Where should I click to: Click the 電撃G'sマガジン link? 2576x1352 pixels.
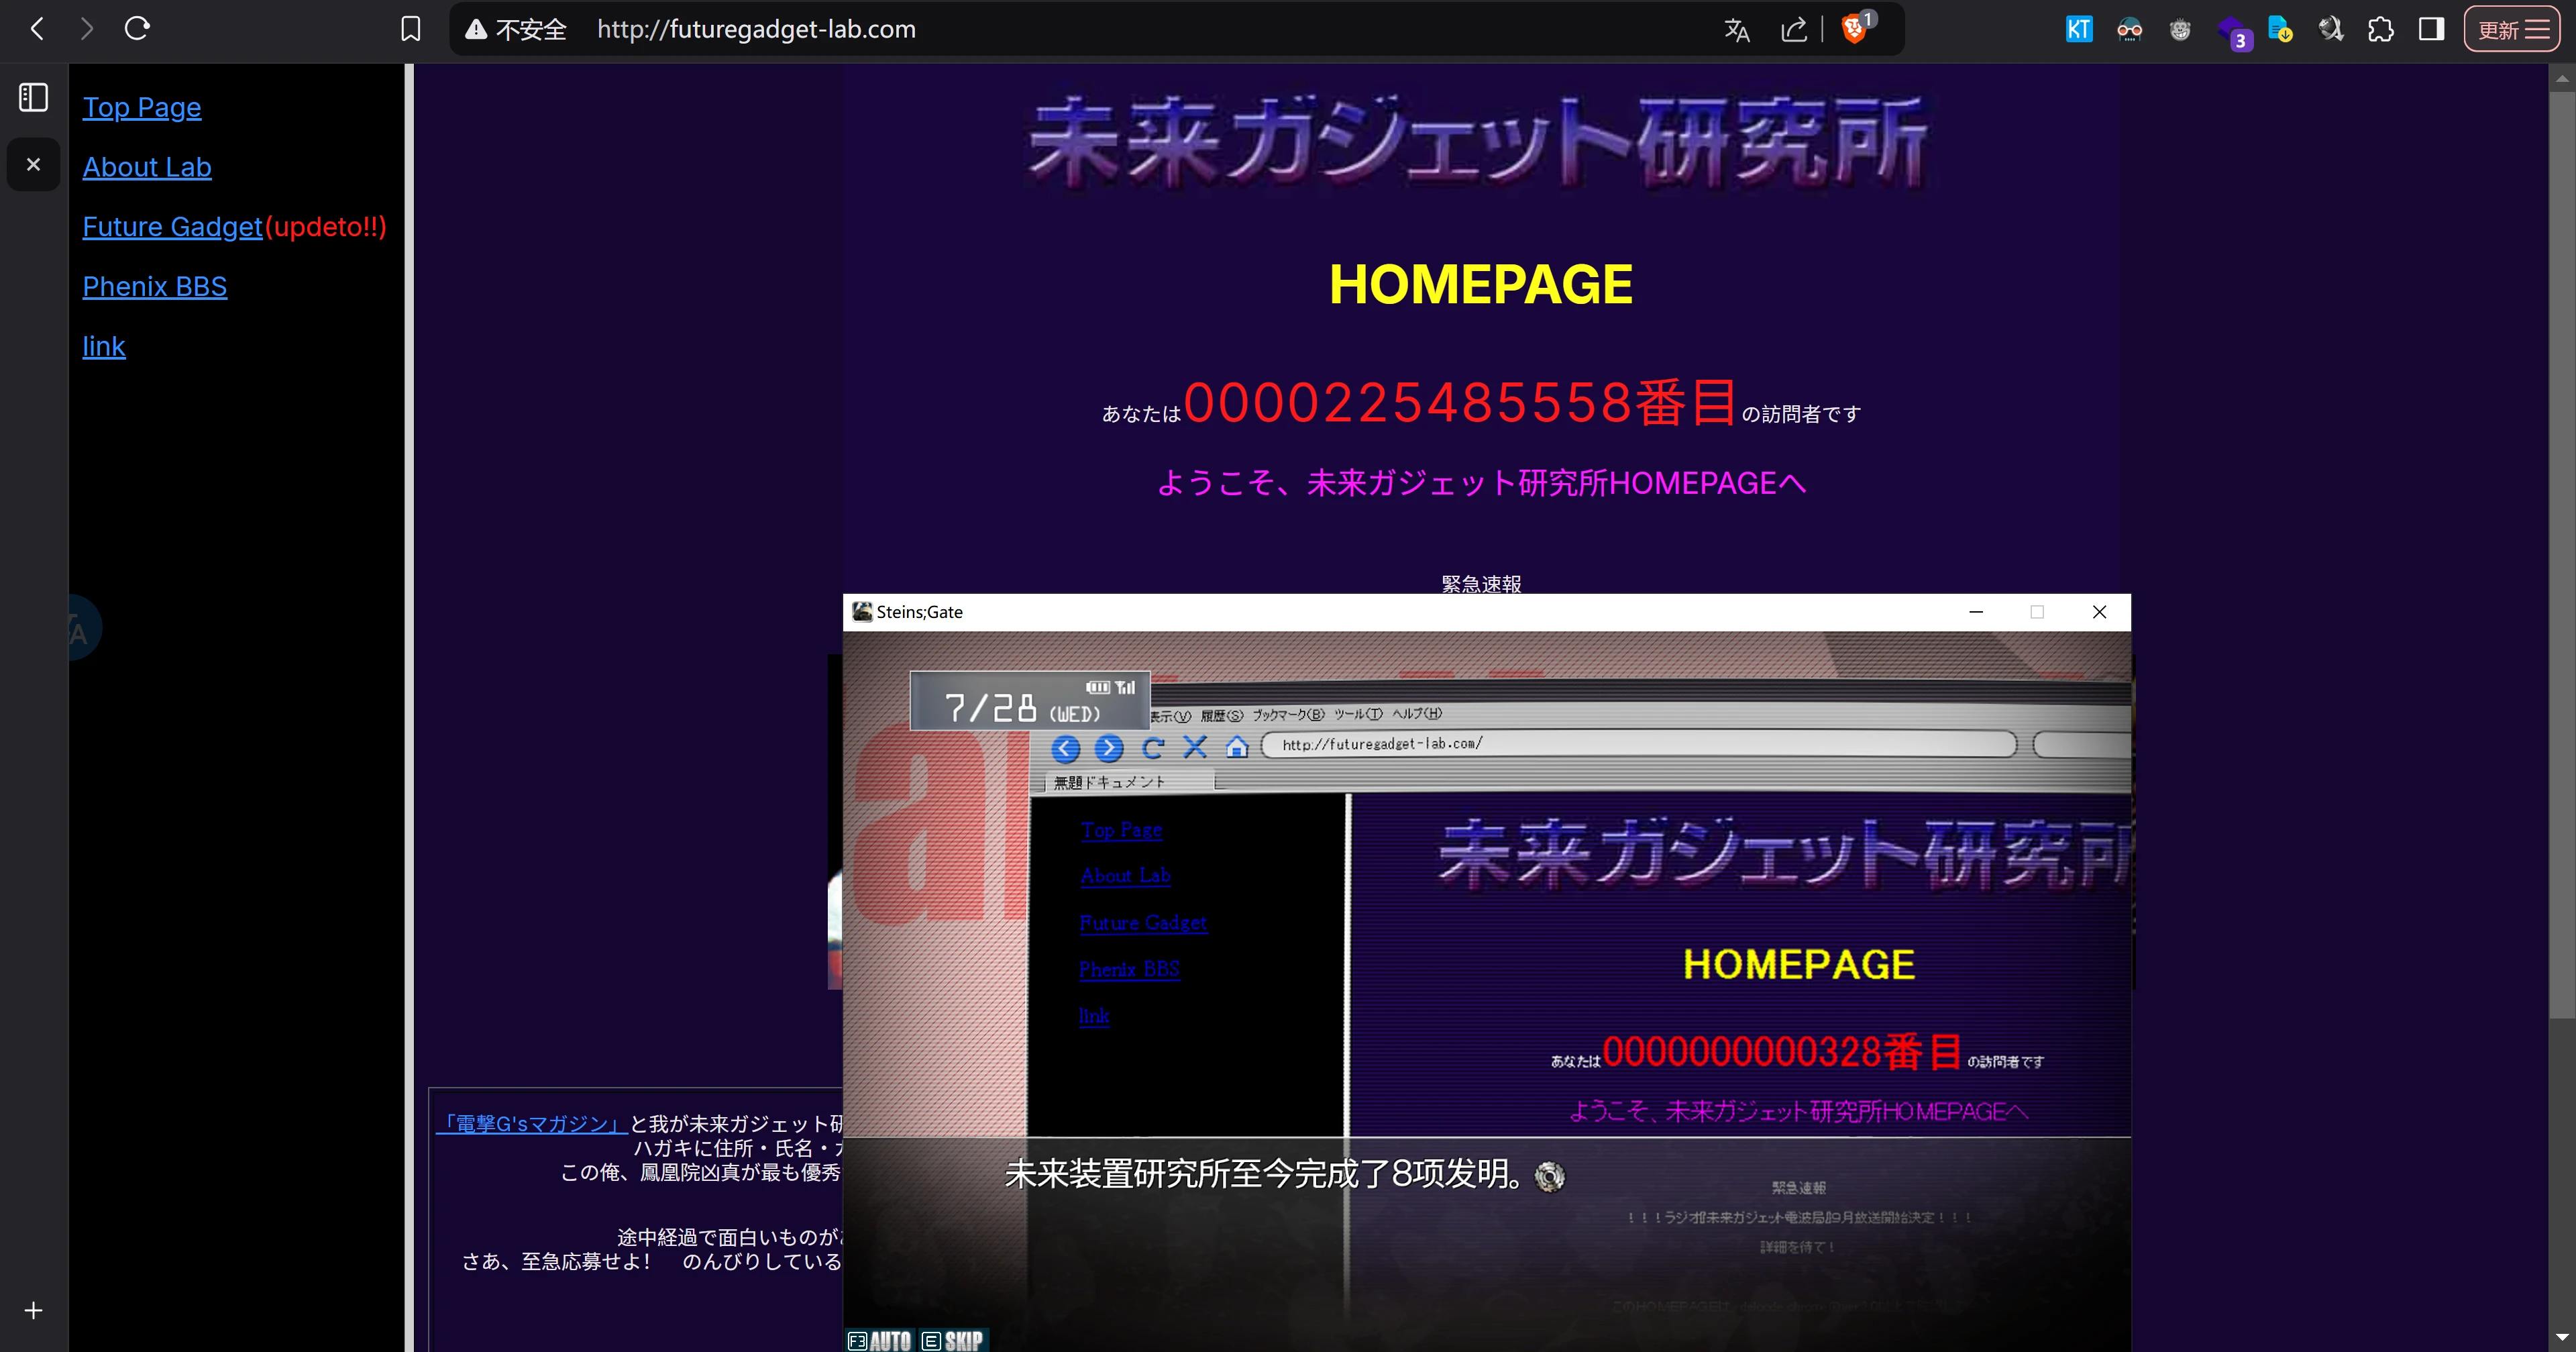(x=532, y=1123)
